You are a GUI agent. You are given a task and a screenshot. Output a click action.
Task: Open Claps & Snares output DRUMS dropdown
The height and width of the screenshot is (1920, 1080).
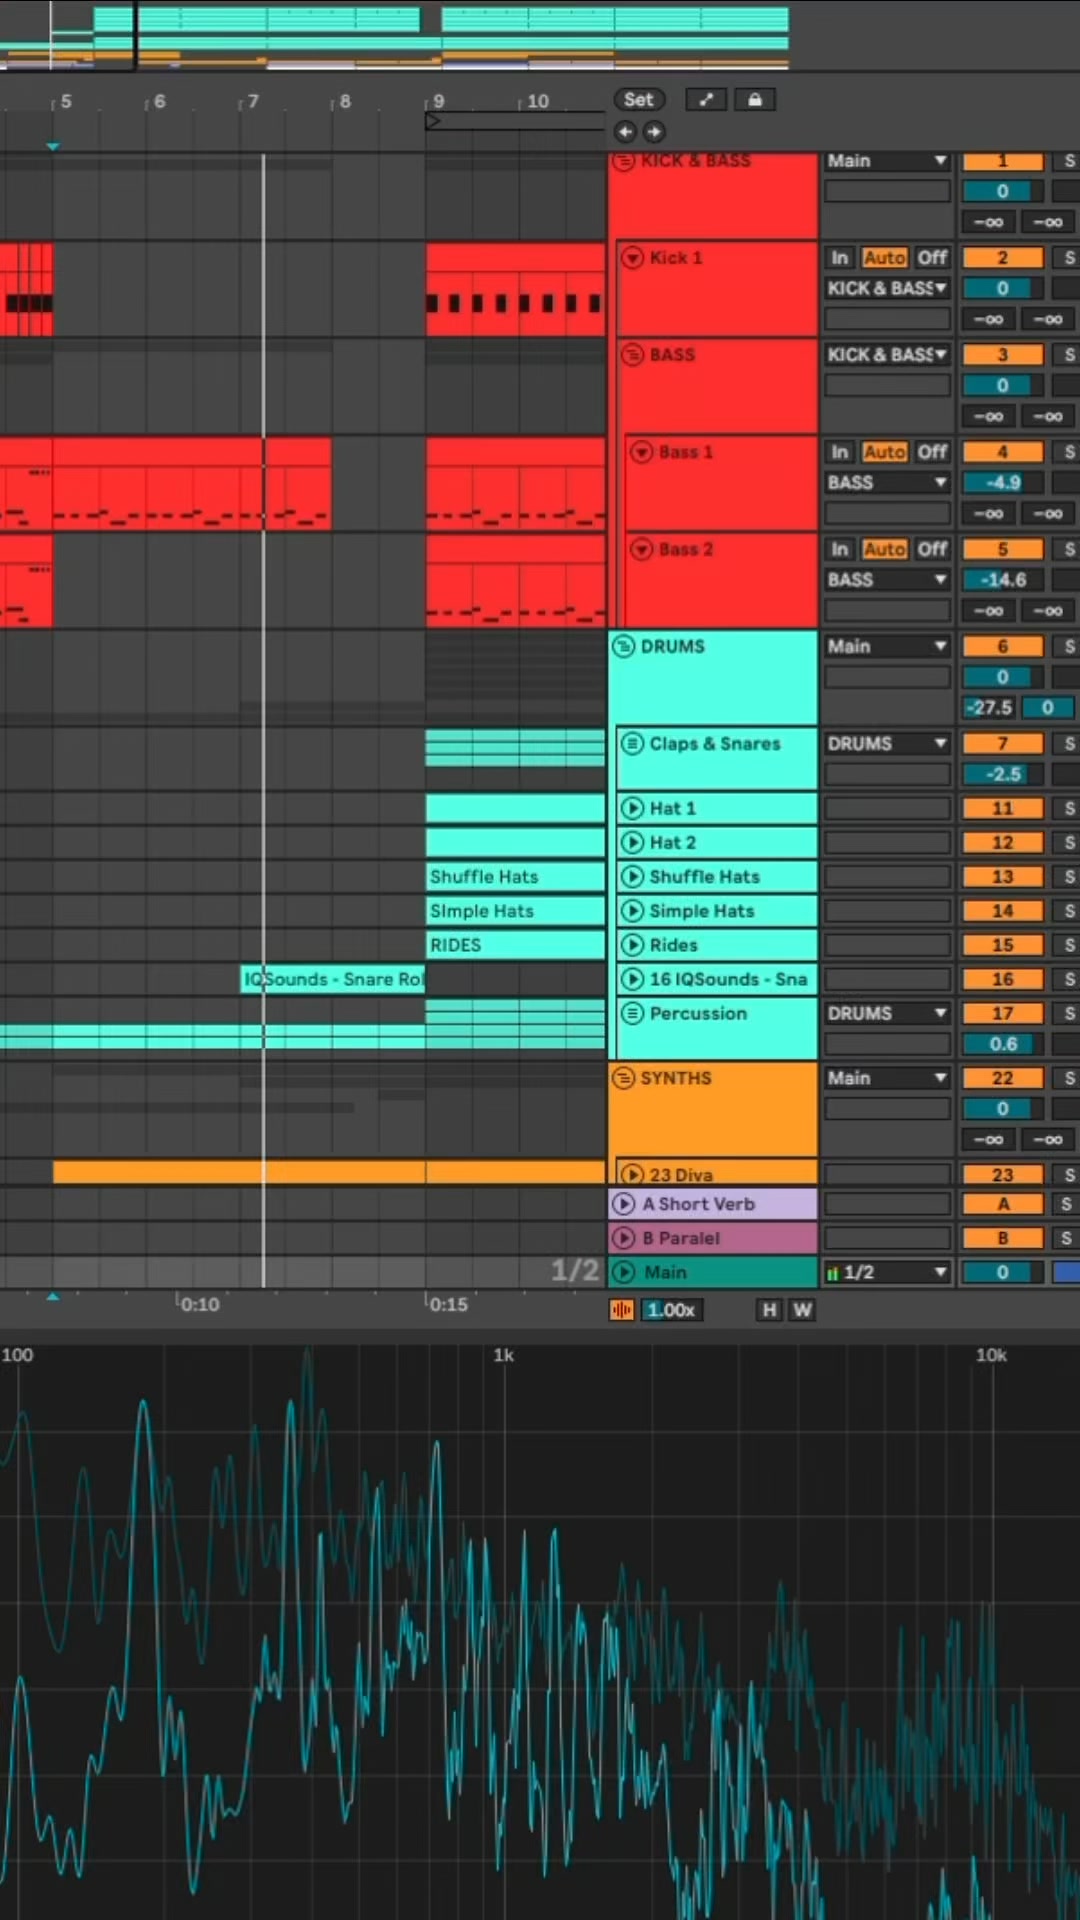click(887, 743)
